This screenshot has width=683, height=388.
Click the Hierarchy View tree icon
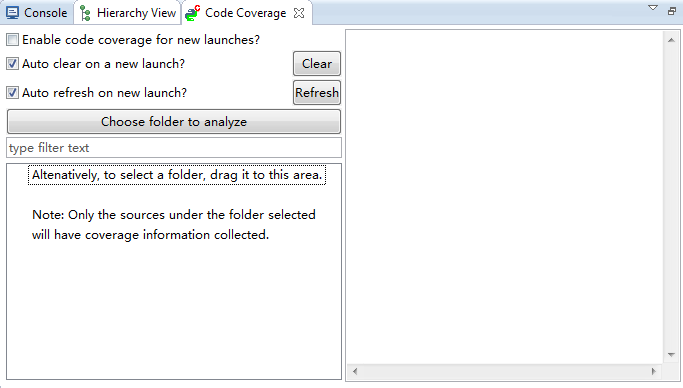pyautogui.click(x=85, y=13)
